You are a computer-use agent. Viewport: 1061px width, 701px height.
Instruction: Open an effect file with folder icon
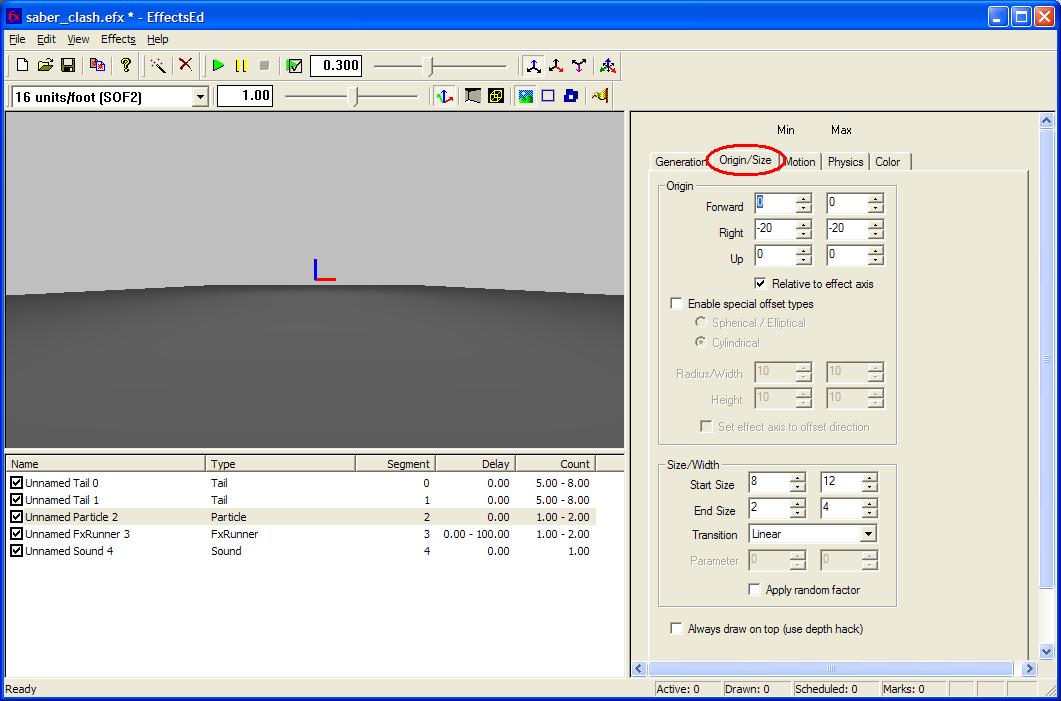click(x=45, y=66)
